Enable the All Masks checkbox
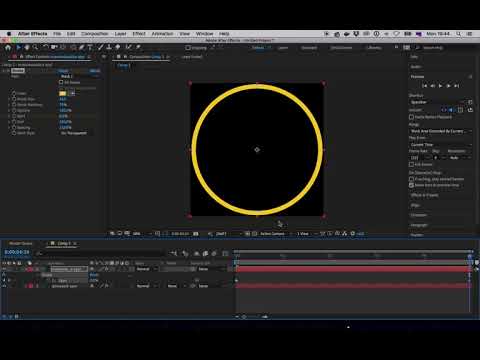Image resolution: width=480 pixels, height=360 pixels. [x=61, y=82]
